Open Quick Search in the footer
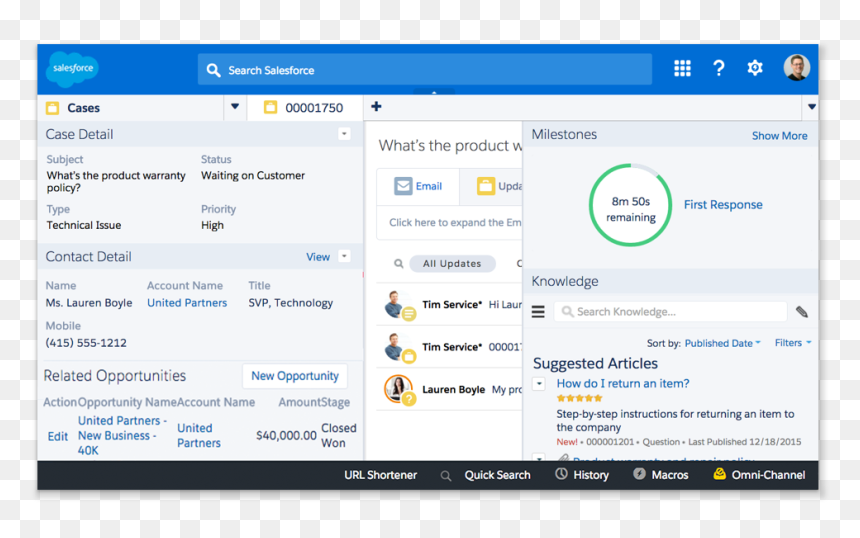This screenshot has height=538, width=860. point(497,475)
